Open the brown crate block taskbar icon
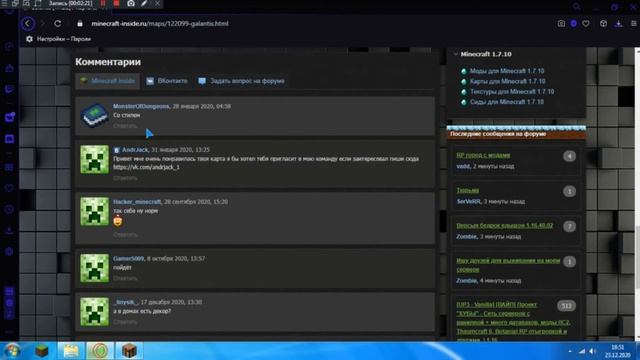This screenshot has width=640, height=360. click(129, 351)
